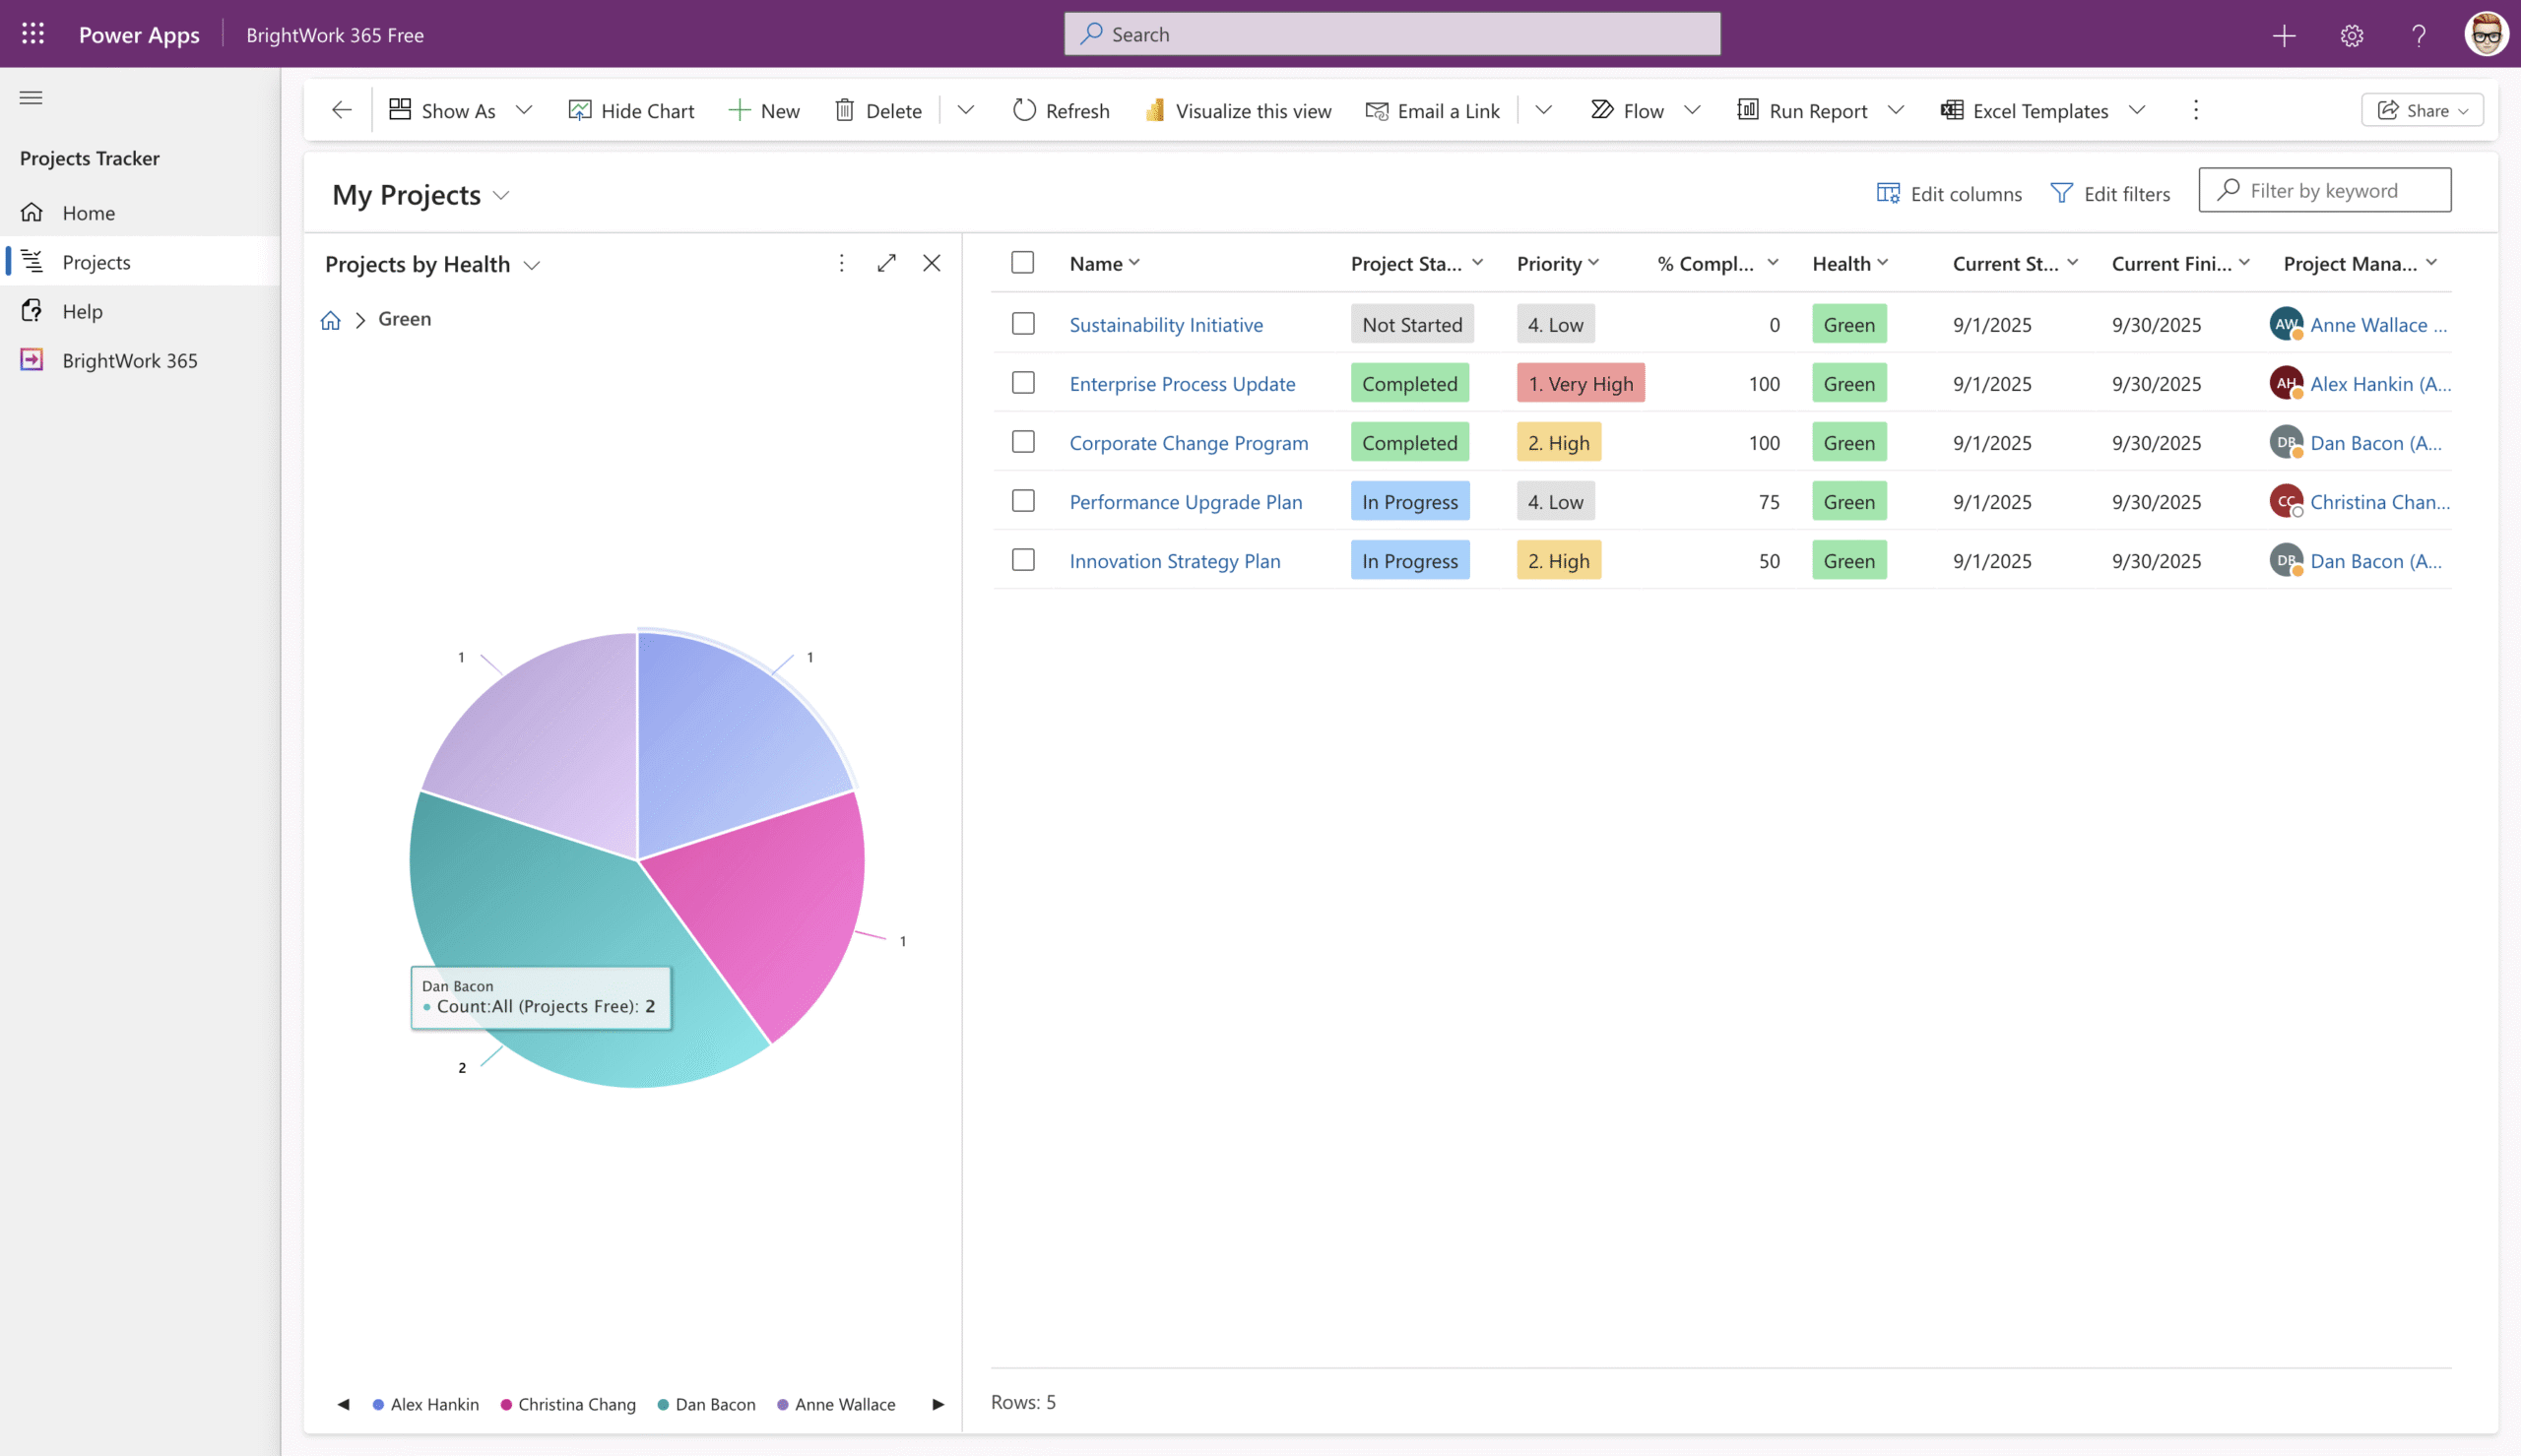Open the Enterprise Process Update project link
The image size is (2521, 1456).
point(1182,384)
